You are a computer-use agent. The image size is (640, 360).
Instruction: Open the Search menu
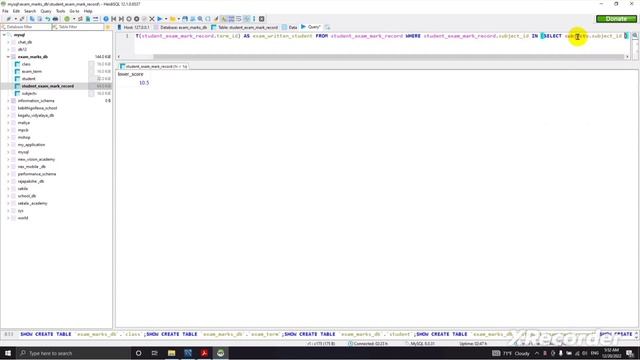pos(30,11)
